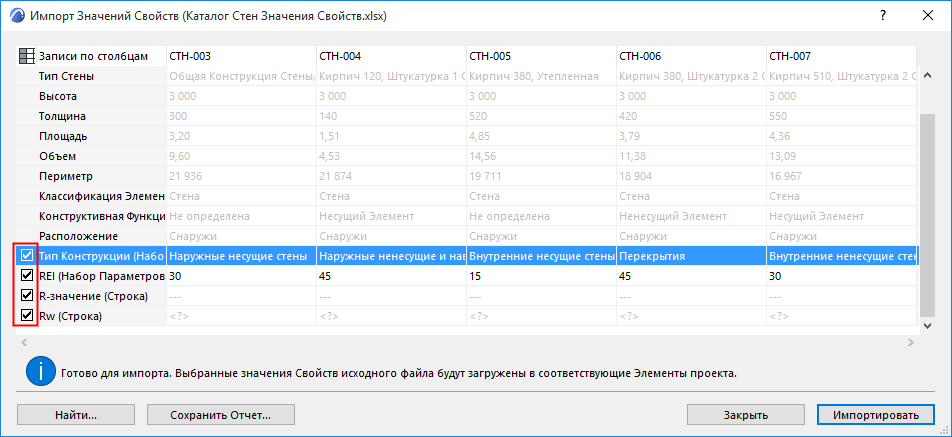Click the records-by-columns table grid icon
The height and width of the screenshot is (437, 952).
click(x=27, y=56)
